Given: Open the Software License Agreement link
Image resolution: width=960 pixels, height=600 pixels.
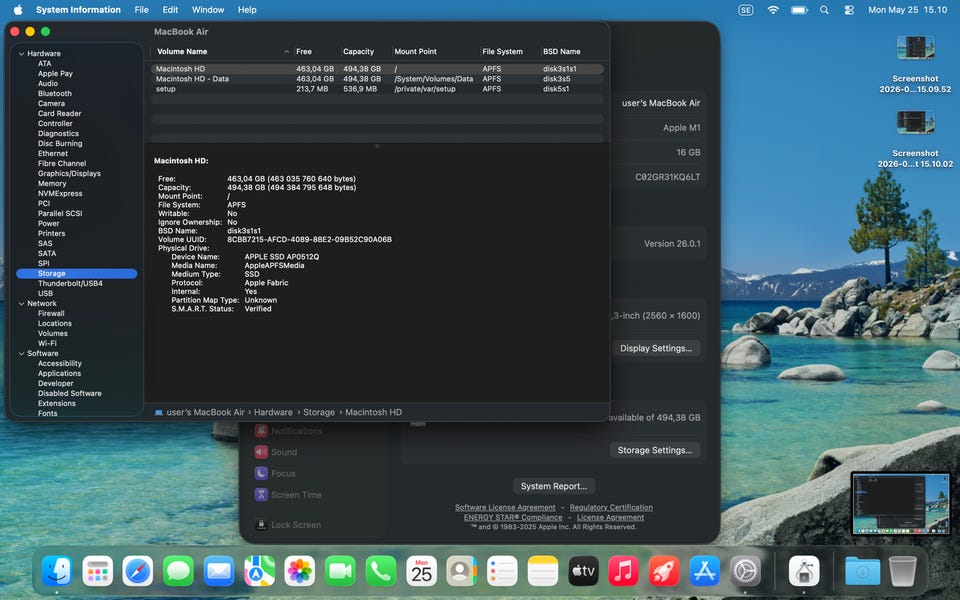Looking at the screenshot, I should click(505, 508).
